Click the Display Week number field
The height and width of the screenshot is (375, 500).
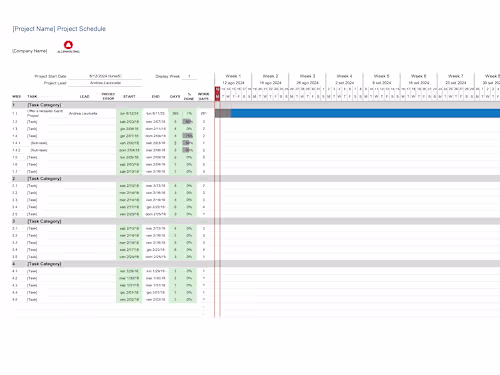(189, 76)
